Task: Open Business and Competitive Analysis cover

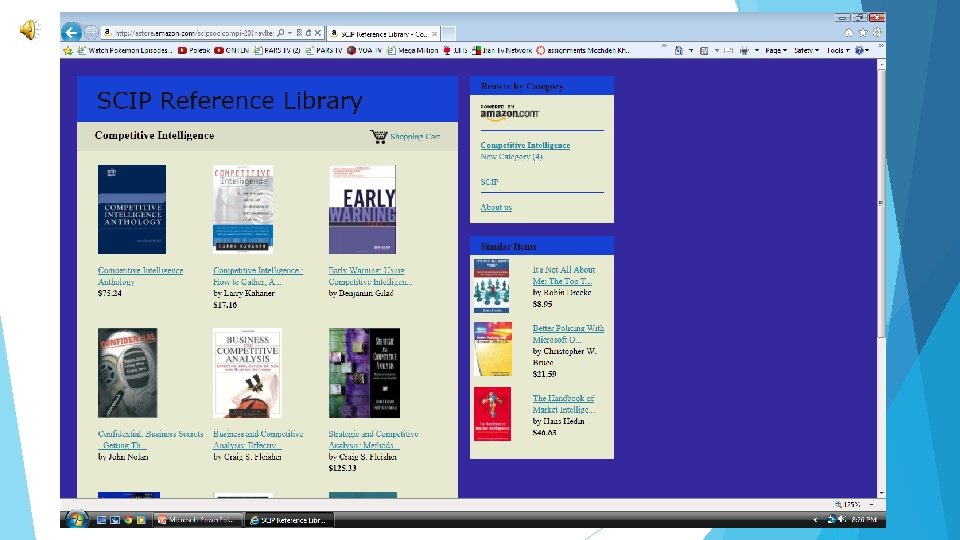Action: coord(247,373)
